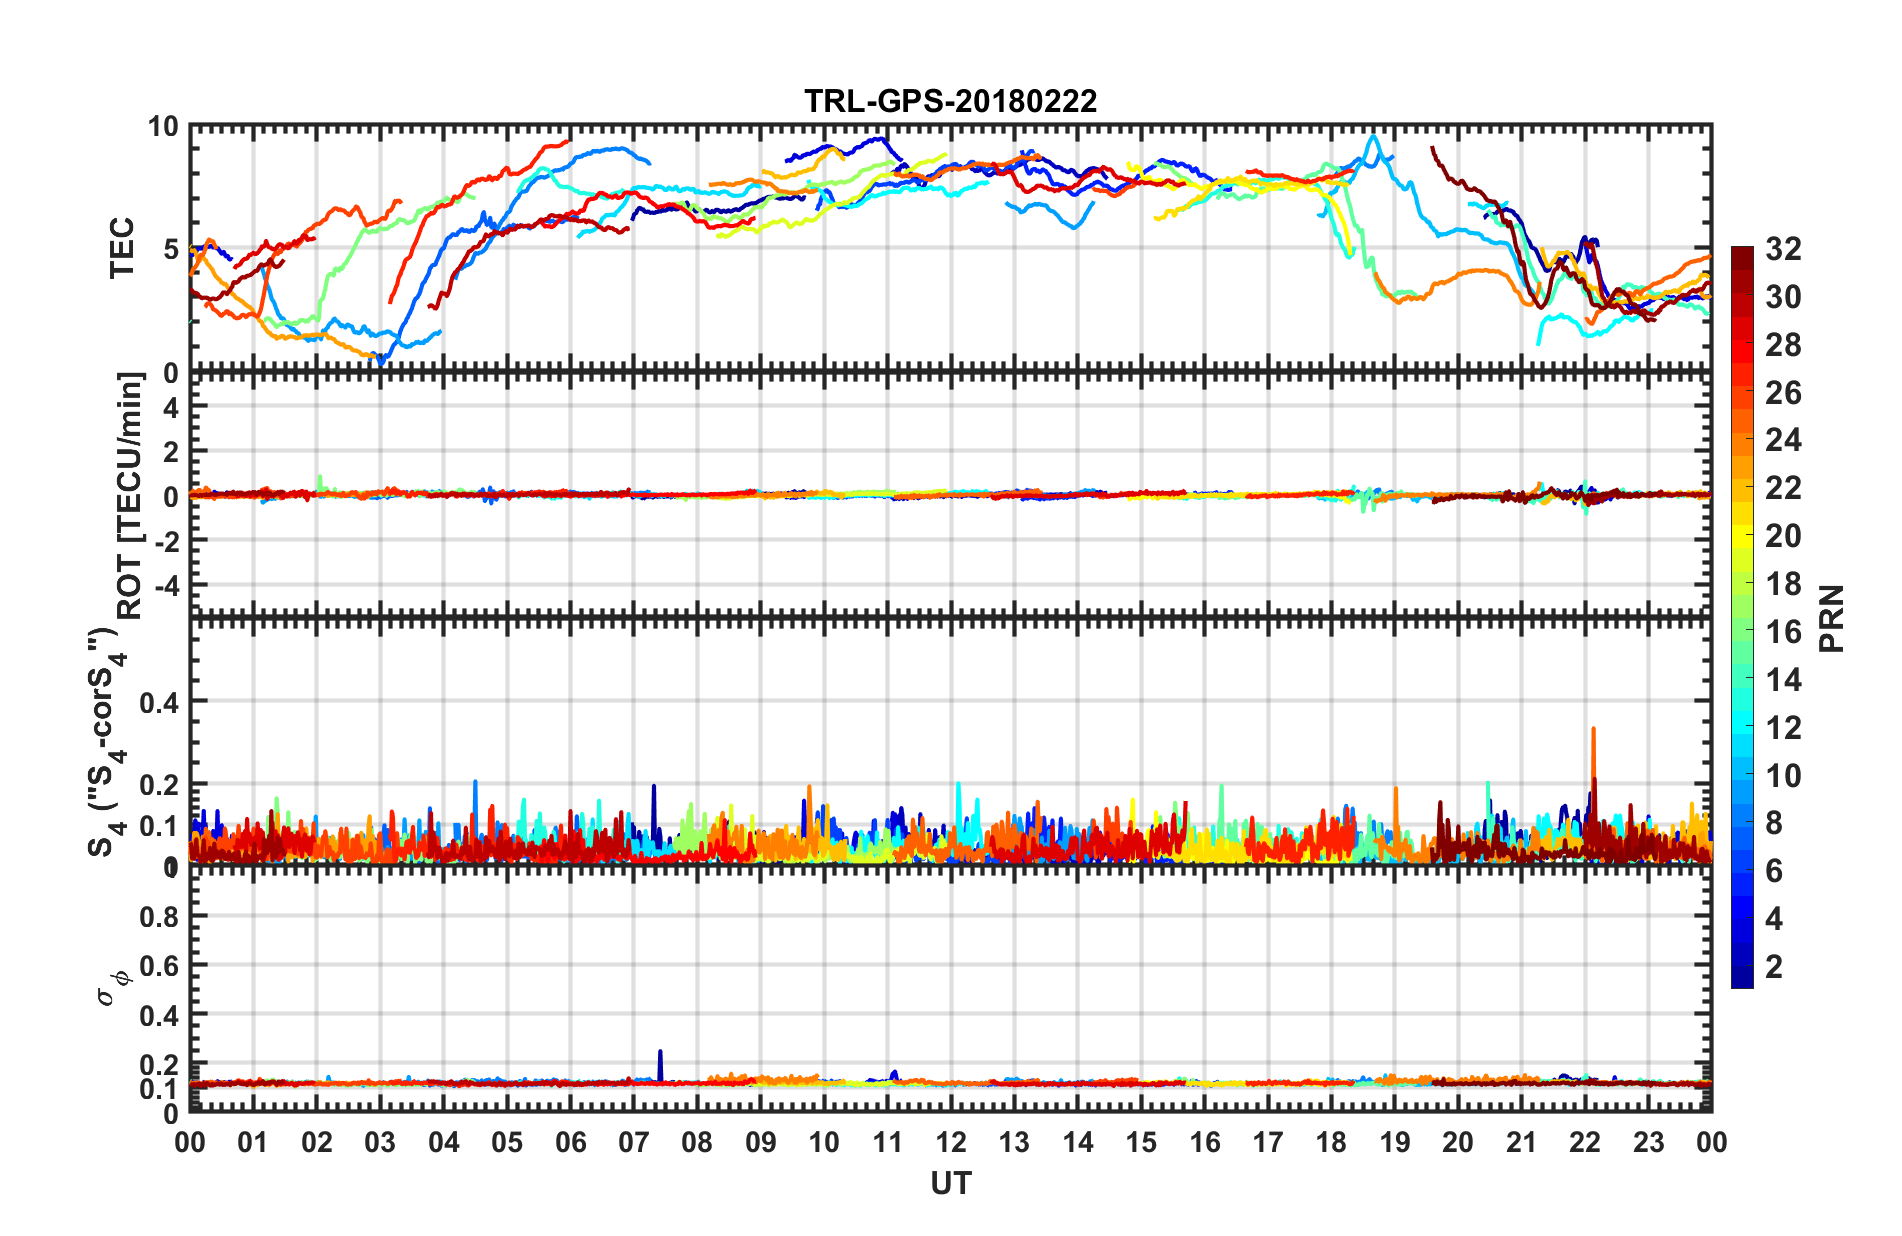Click x-axis tick label 18
This screenshot has width=1902, height=1236.
[1331, 1142]
